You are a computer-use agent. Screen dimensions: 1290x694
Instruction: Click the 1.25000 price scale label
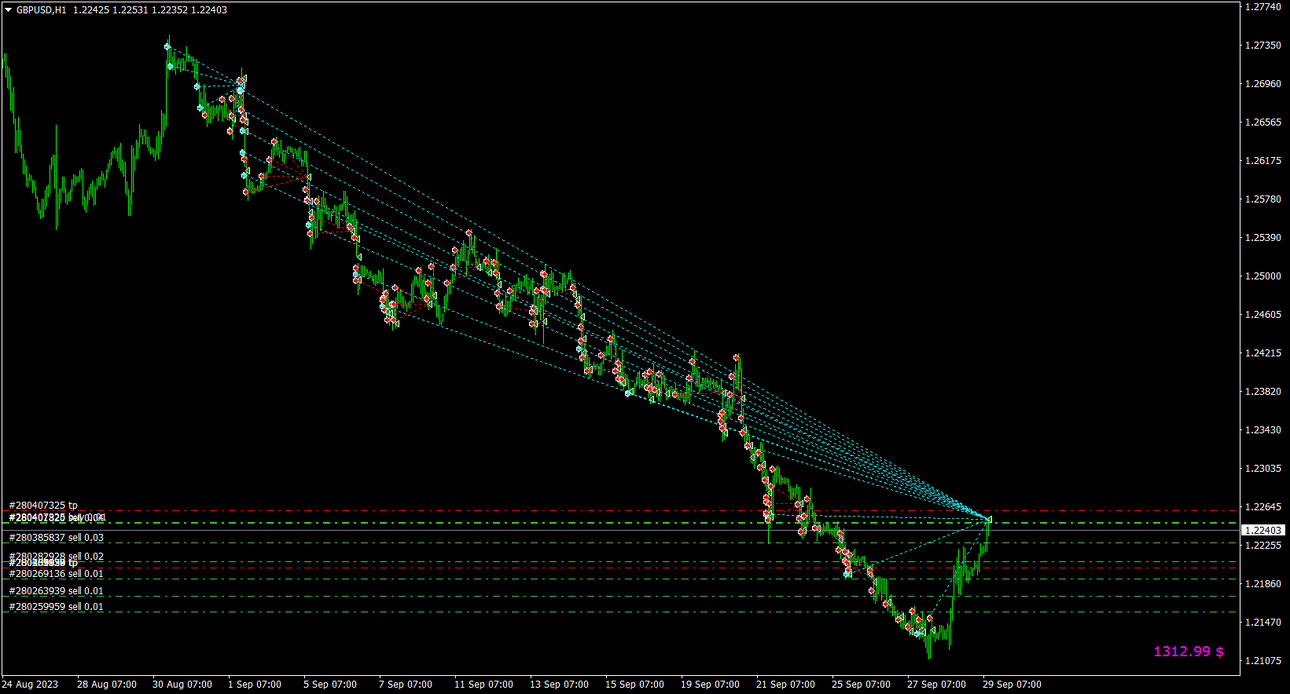(1264, 276)
